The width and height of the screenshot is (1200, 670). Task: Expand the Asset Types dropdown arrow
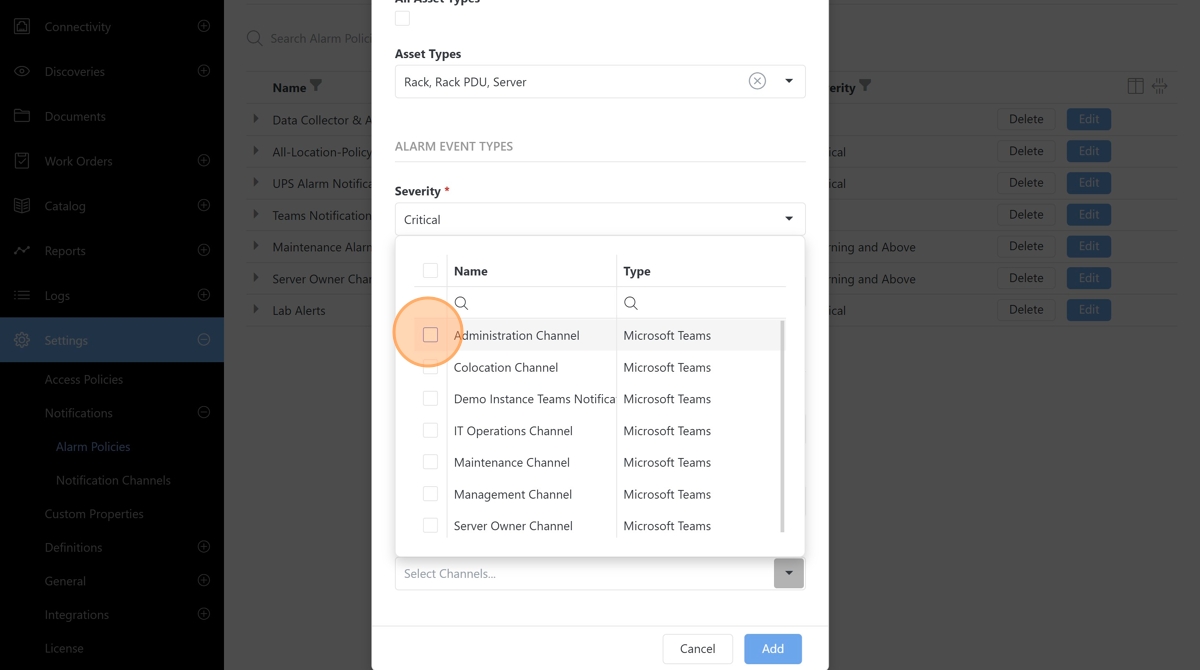tap(789, 81)
